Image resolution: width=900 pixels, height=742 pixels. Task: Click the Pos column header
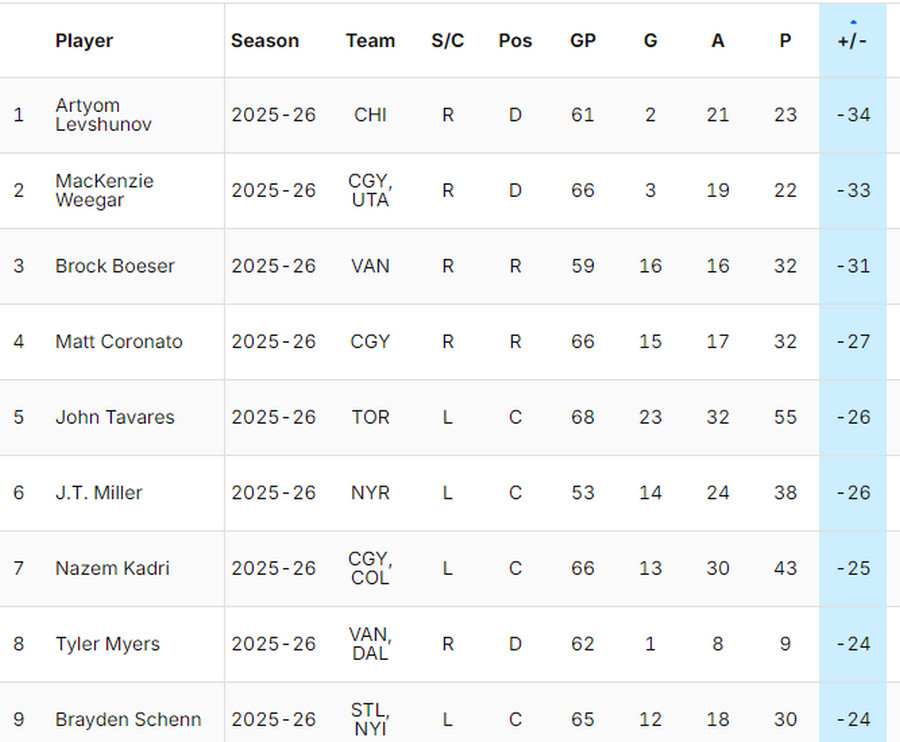point(515,41)
